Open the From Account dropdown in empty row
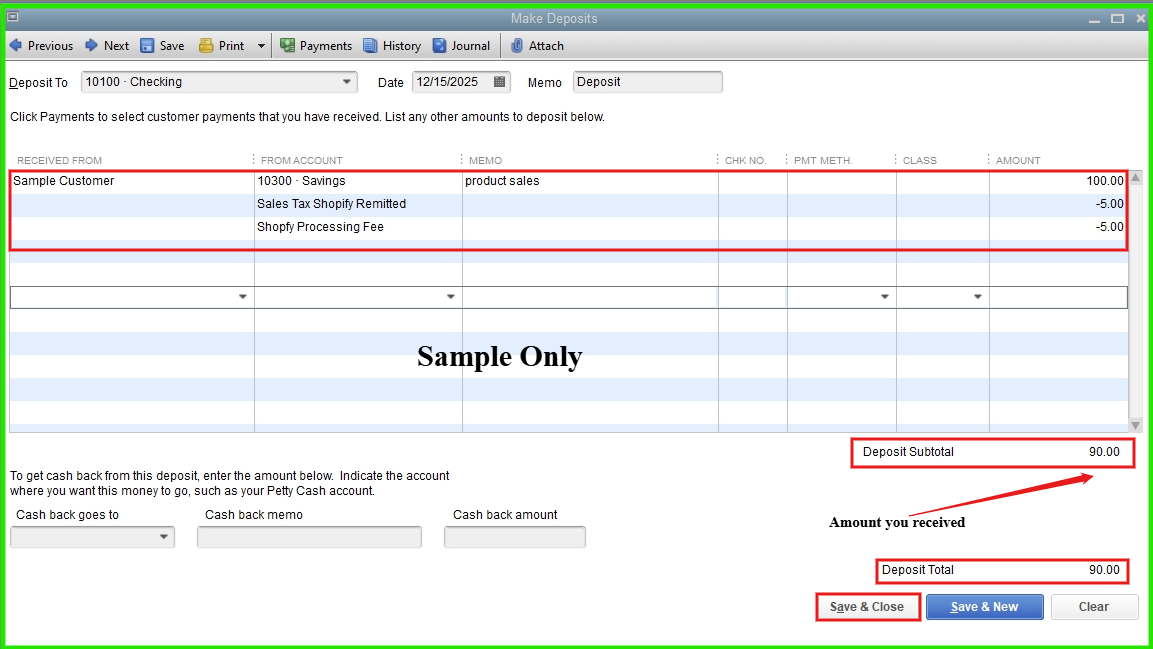This screenshot has width=1153, height=649. click(x=451, y=297)
